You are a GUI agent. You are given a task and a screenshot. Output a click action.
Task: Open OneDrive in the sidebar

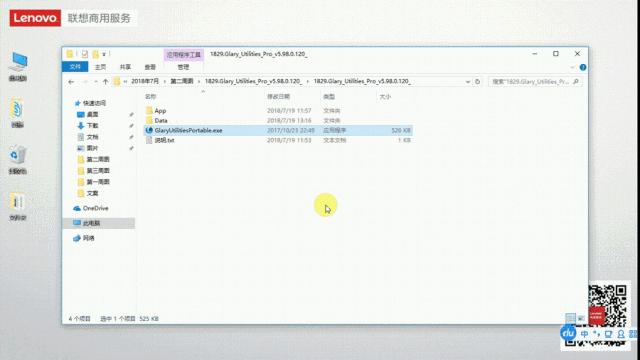tap(96, 208)
